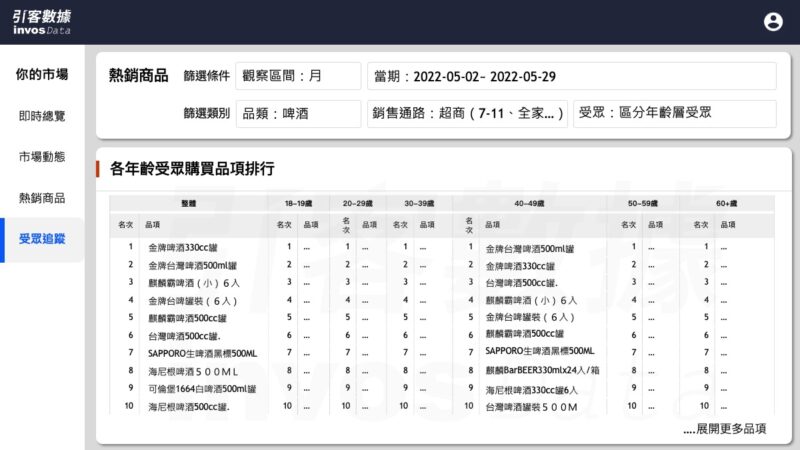The height and width of the screenshot is (450, 800).
Task: Click 麒麟BarBEER330mlx24入/箱 in 40–49歲 column
Action: (x=543, y=371)
